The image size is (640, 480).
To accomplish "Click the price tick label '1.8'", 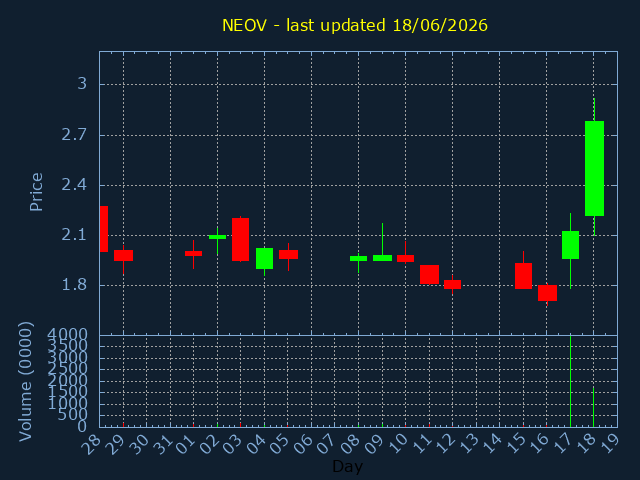I will coord(74,285).
